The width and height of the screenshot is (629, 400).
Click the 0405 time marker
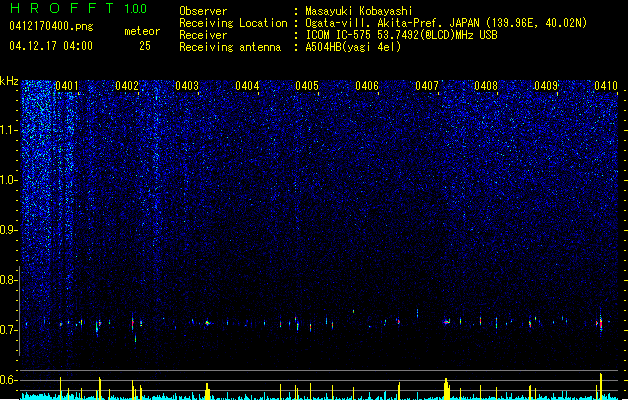(307, 86)
